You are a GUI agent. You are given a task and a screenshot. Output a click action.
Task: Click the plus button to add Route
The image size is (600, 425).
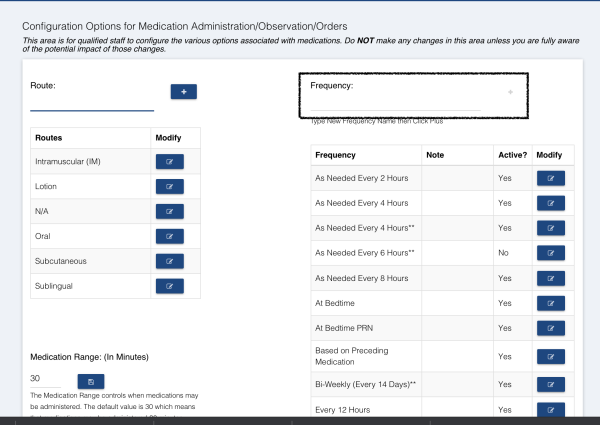pos(183,92)
